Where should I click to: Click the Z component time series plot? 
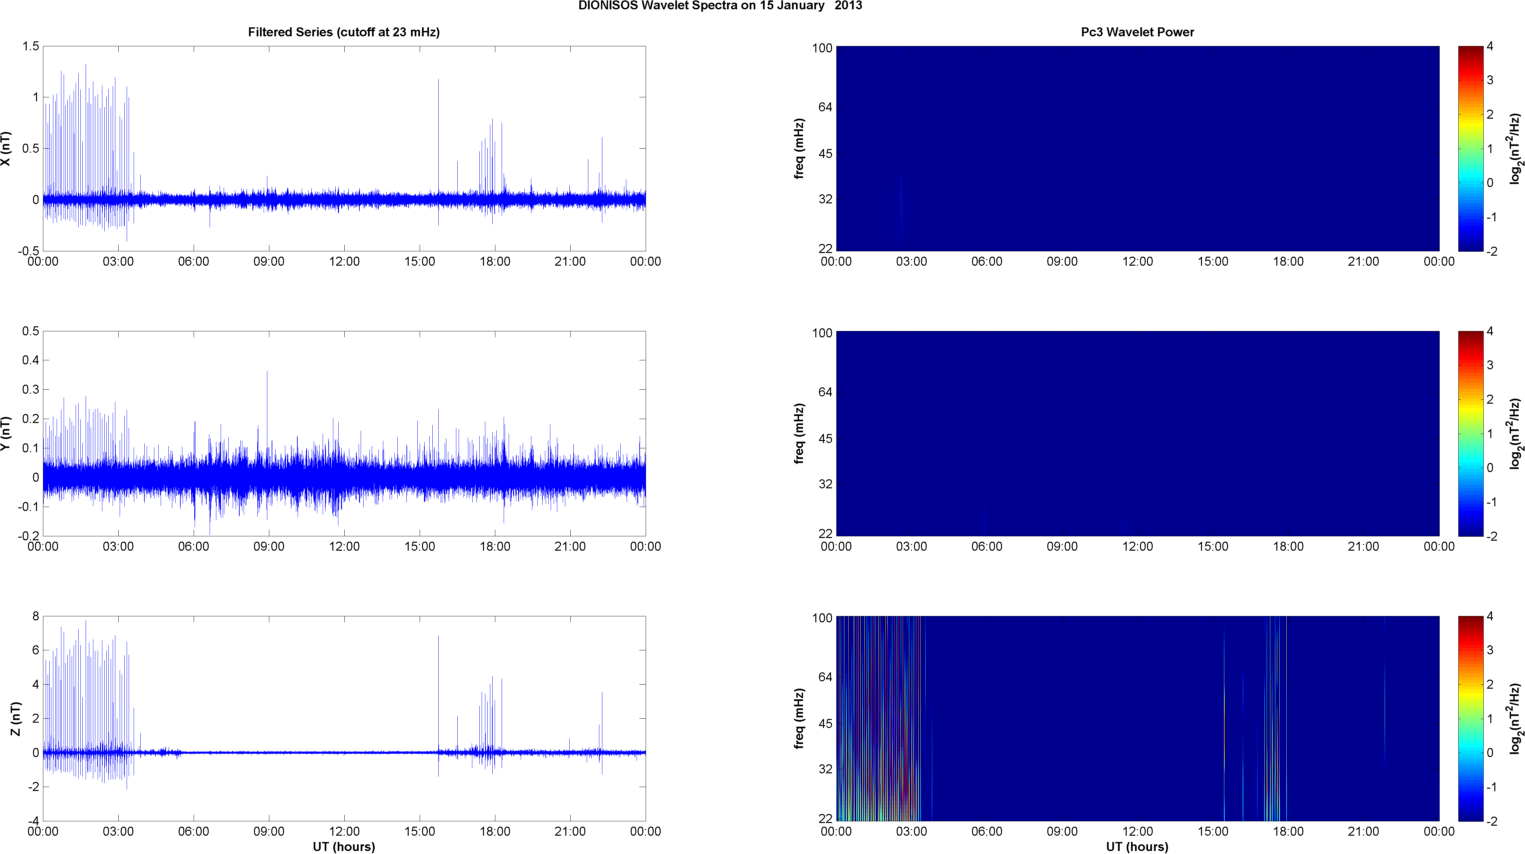344,718
